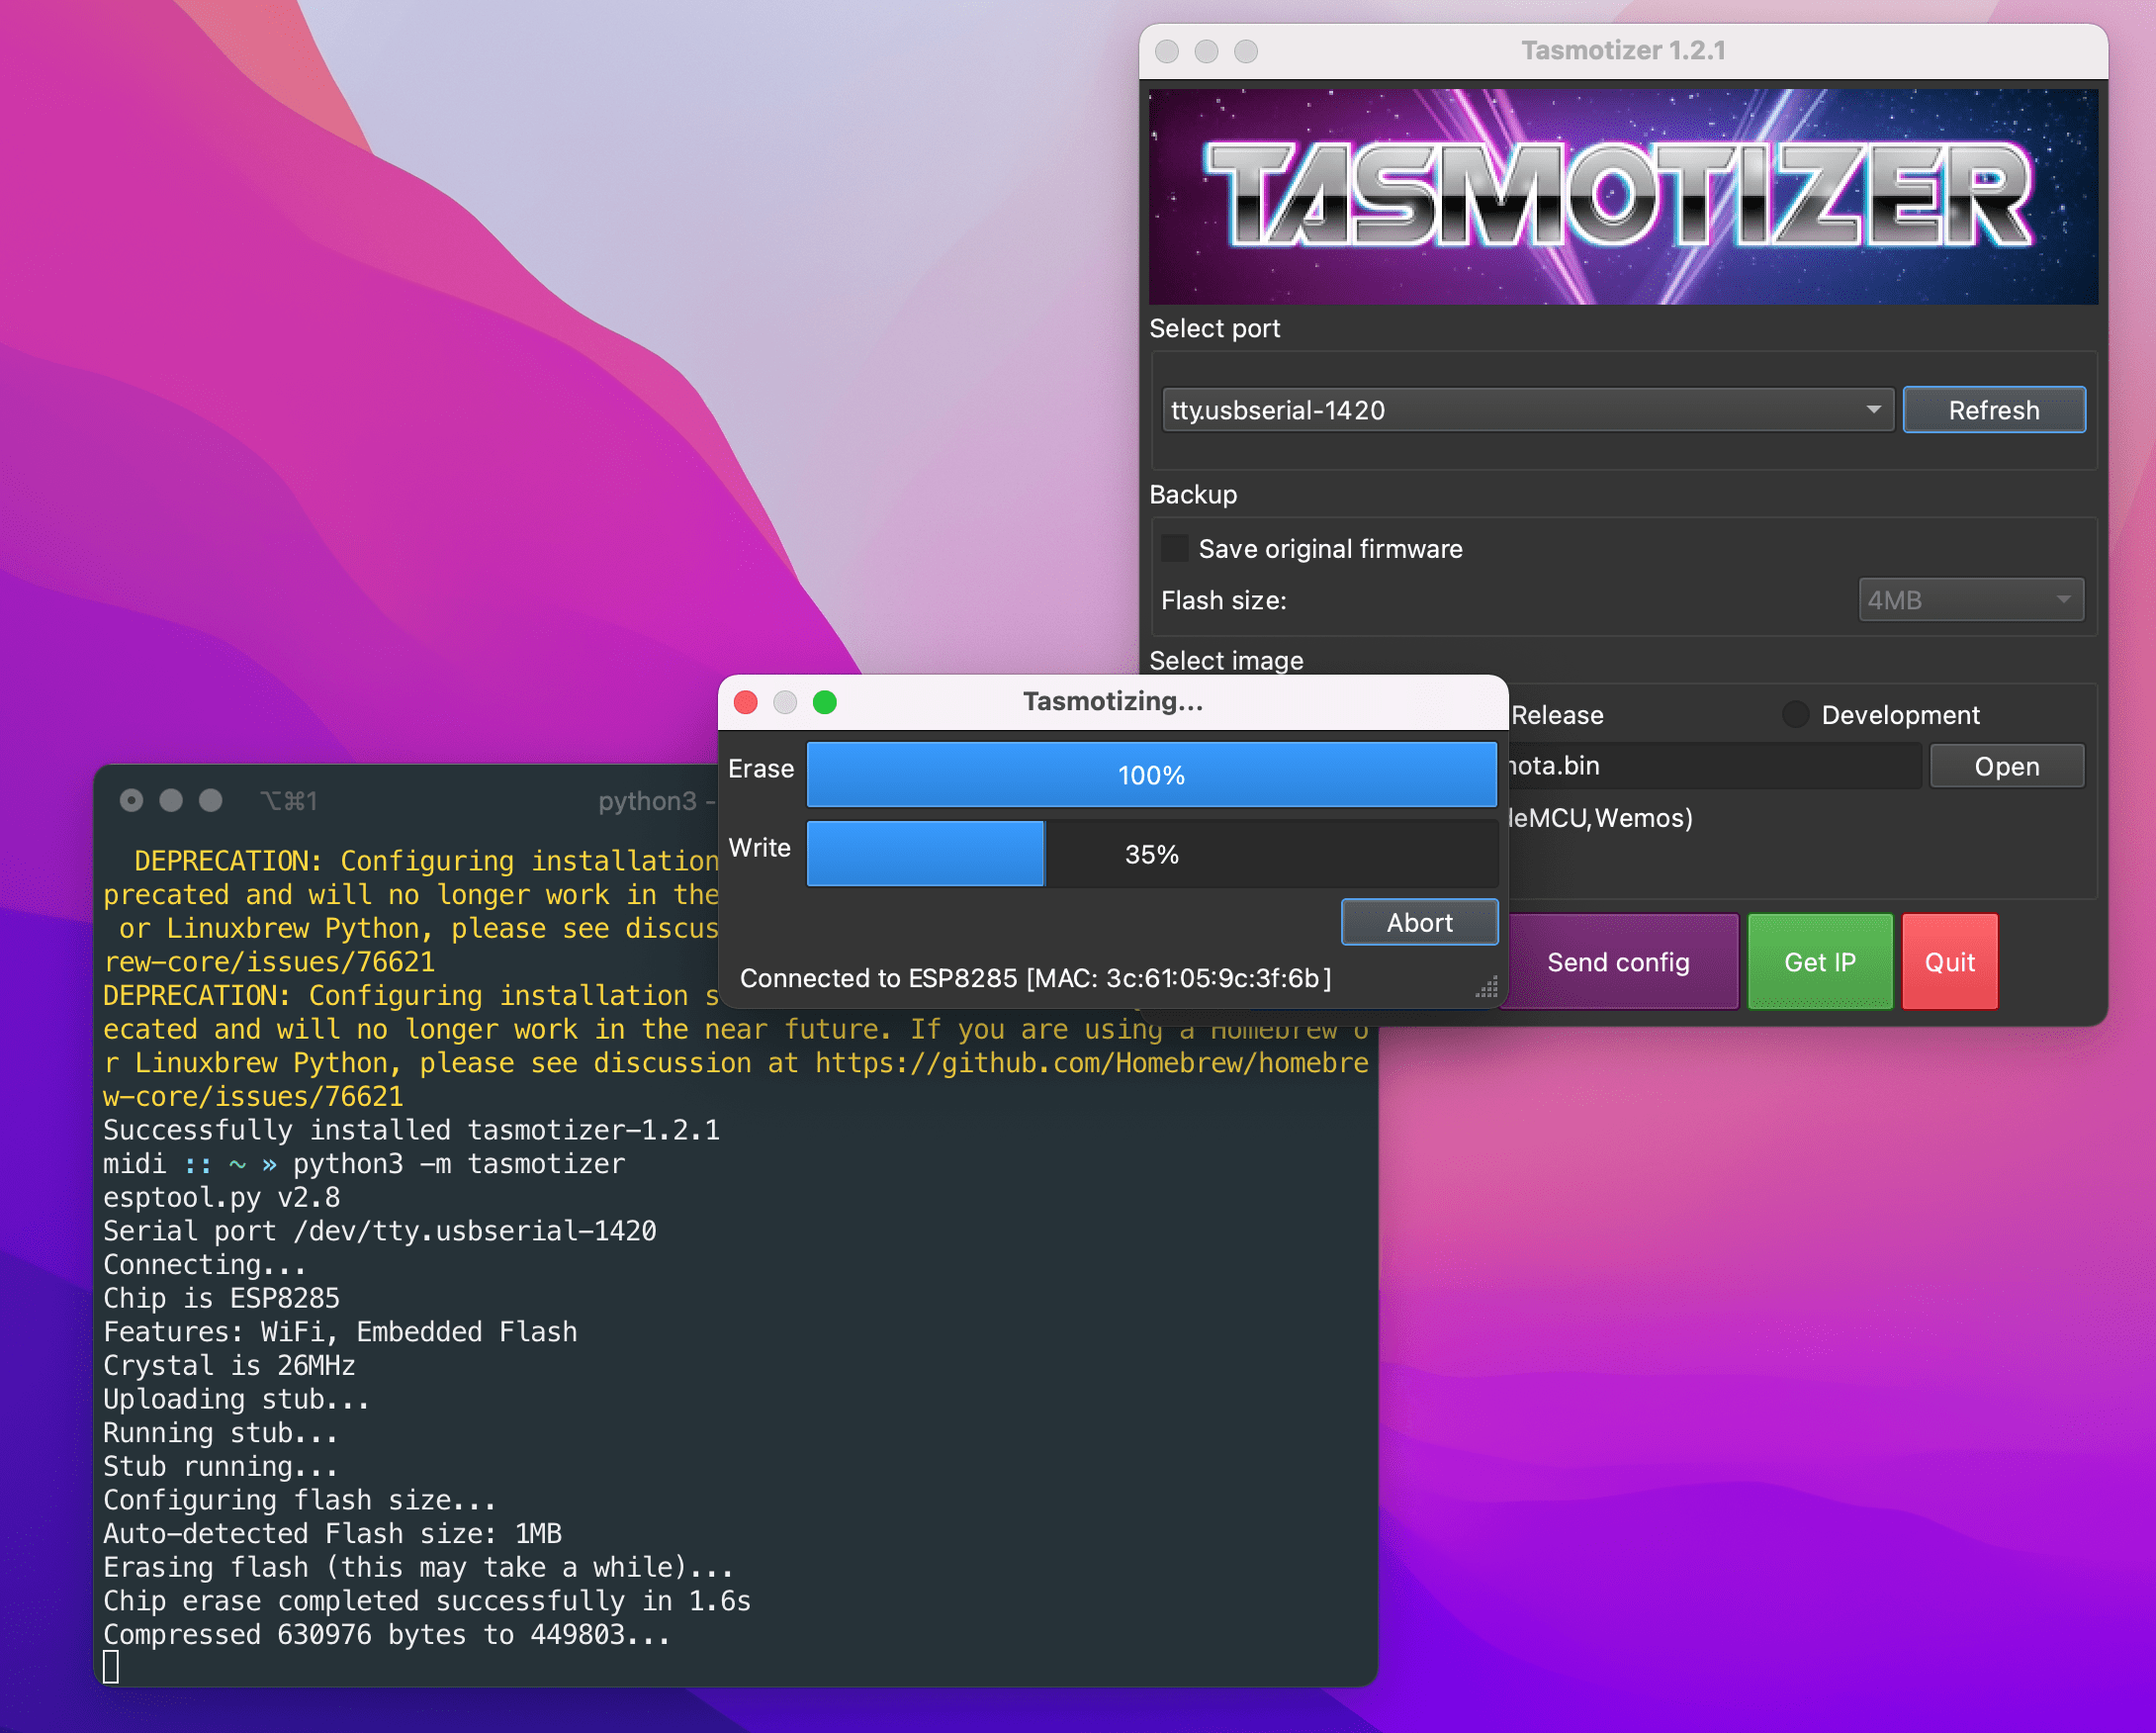Click 'Chip erase completed successfully in 1.6s' line
The width and height of the screenshot is (2156, 1733).
pos(426,1600)
